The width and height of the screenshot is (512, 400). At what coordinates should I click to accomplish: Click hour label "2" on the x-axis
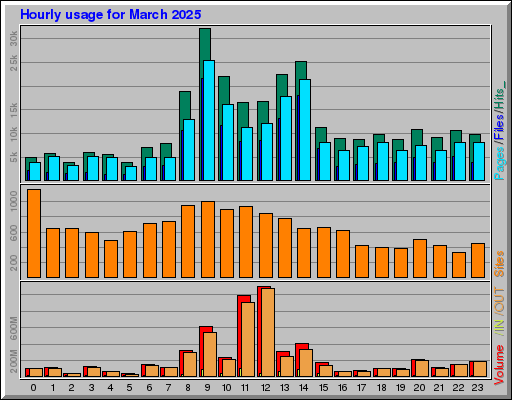pos(71,388)
